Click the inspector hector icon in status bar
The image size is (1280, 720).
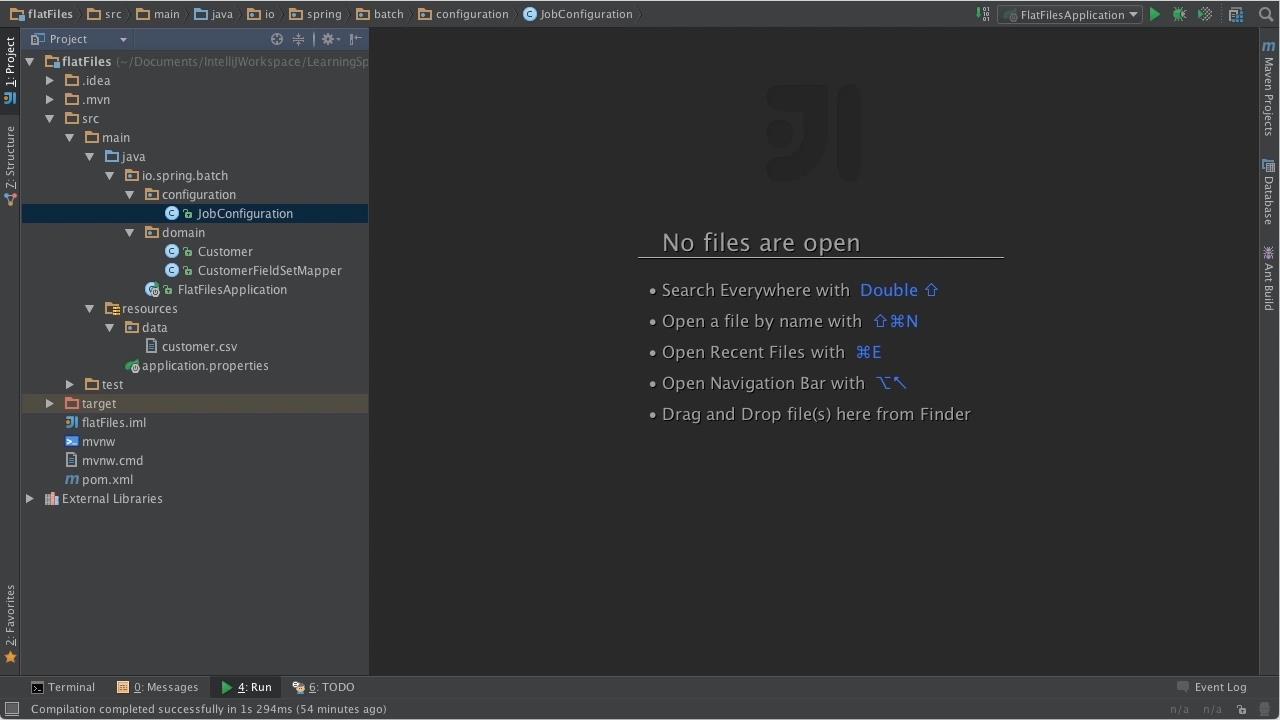click(x=1266, y=709)
